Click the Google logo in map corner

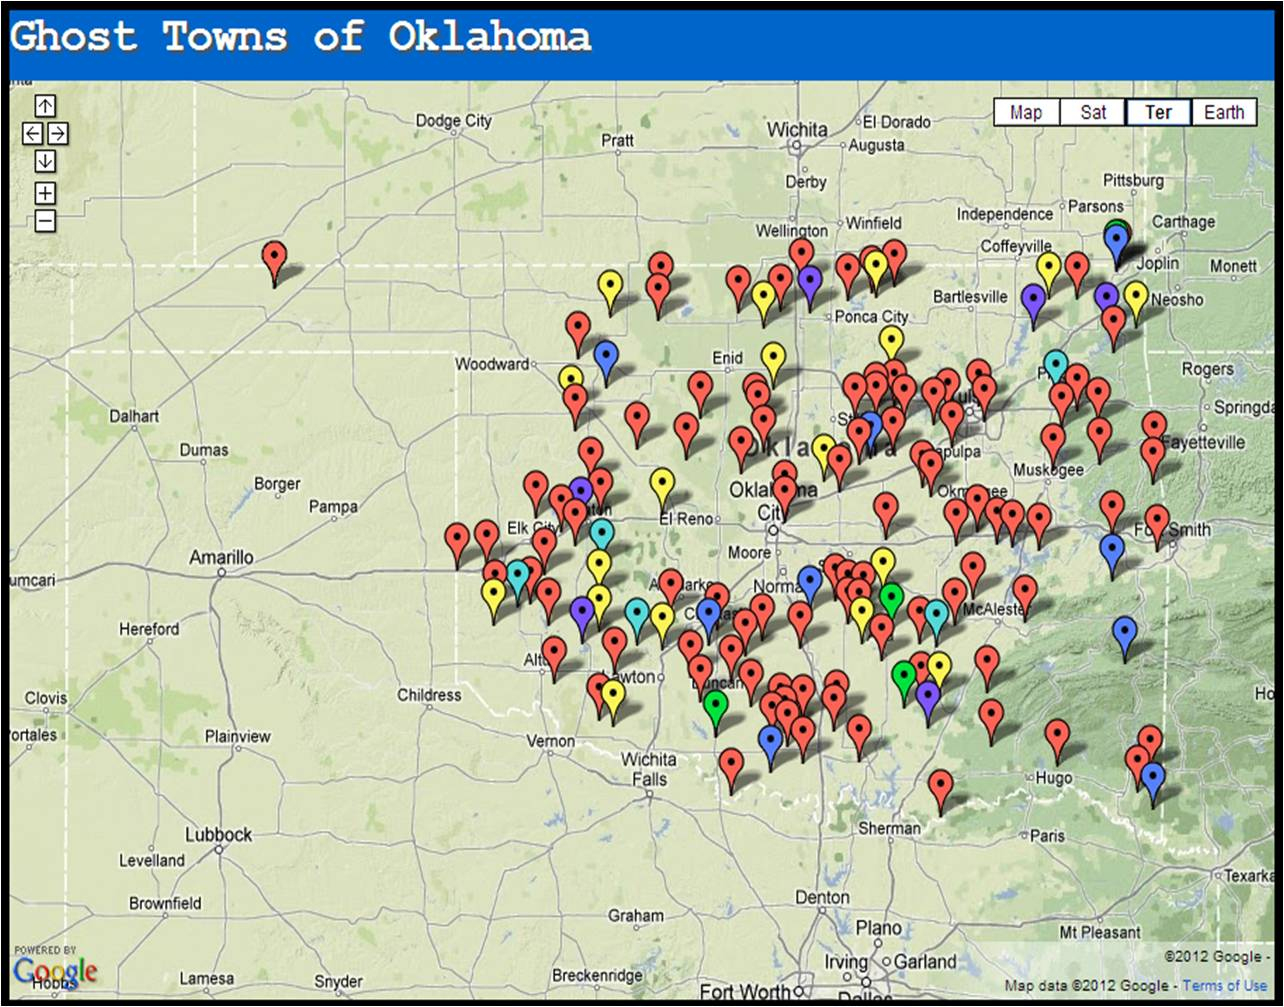[x=55, y=971]
